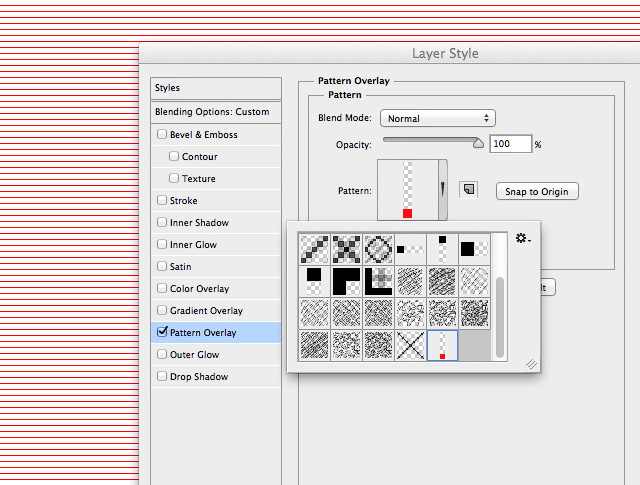Click the pattern picker resize grip

531,363
